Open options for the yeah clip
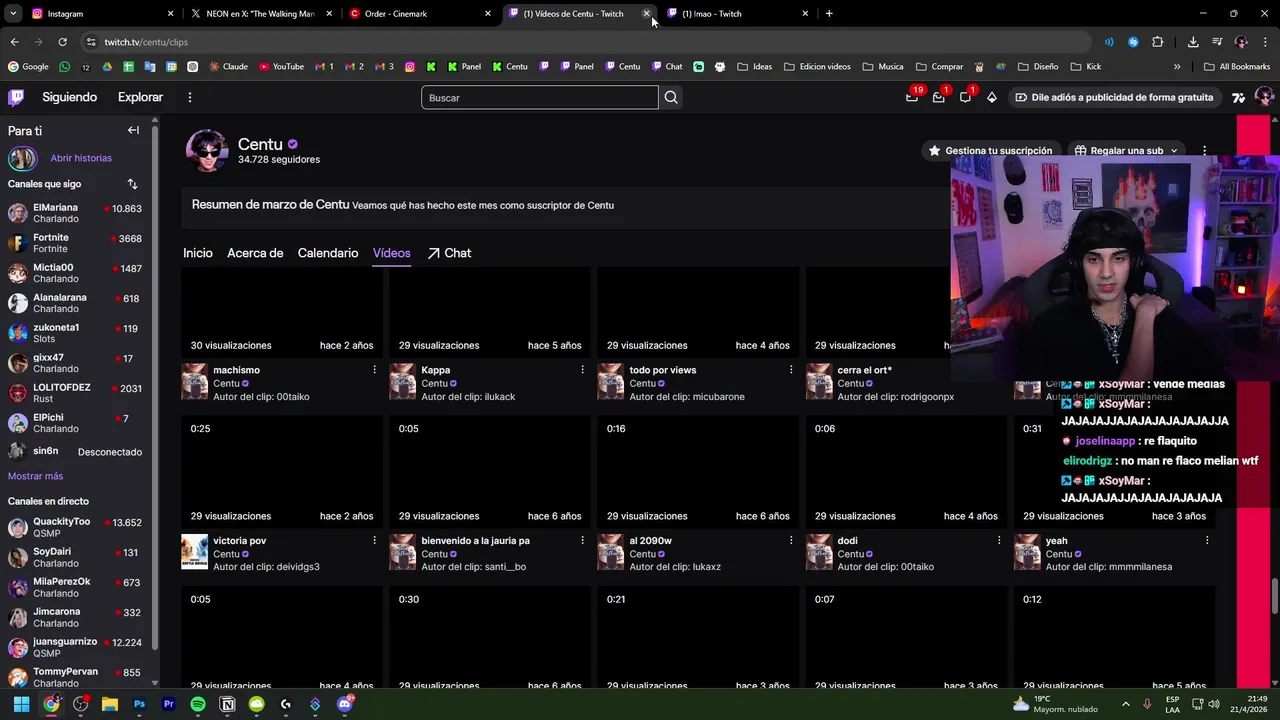The width and height of the screenshot is (1280, 720). point(1206,540)
